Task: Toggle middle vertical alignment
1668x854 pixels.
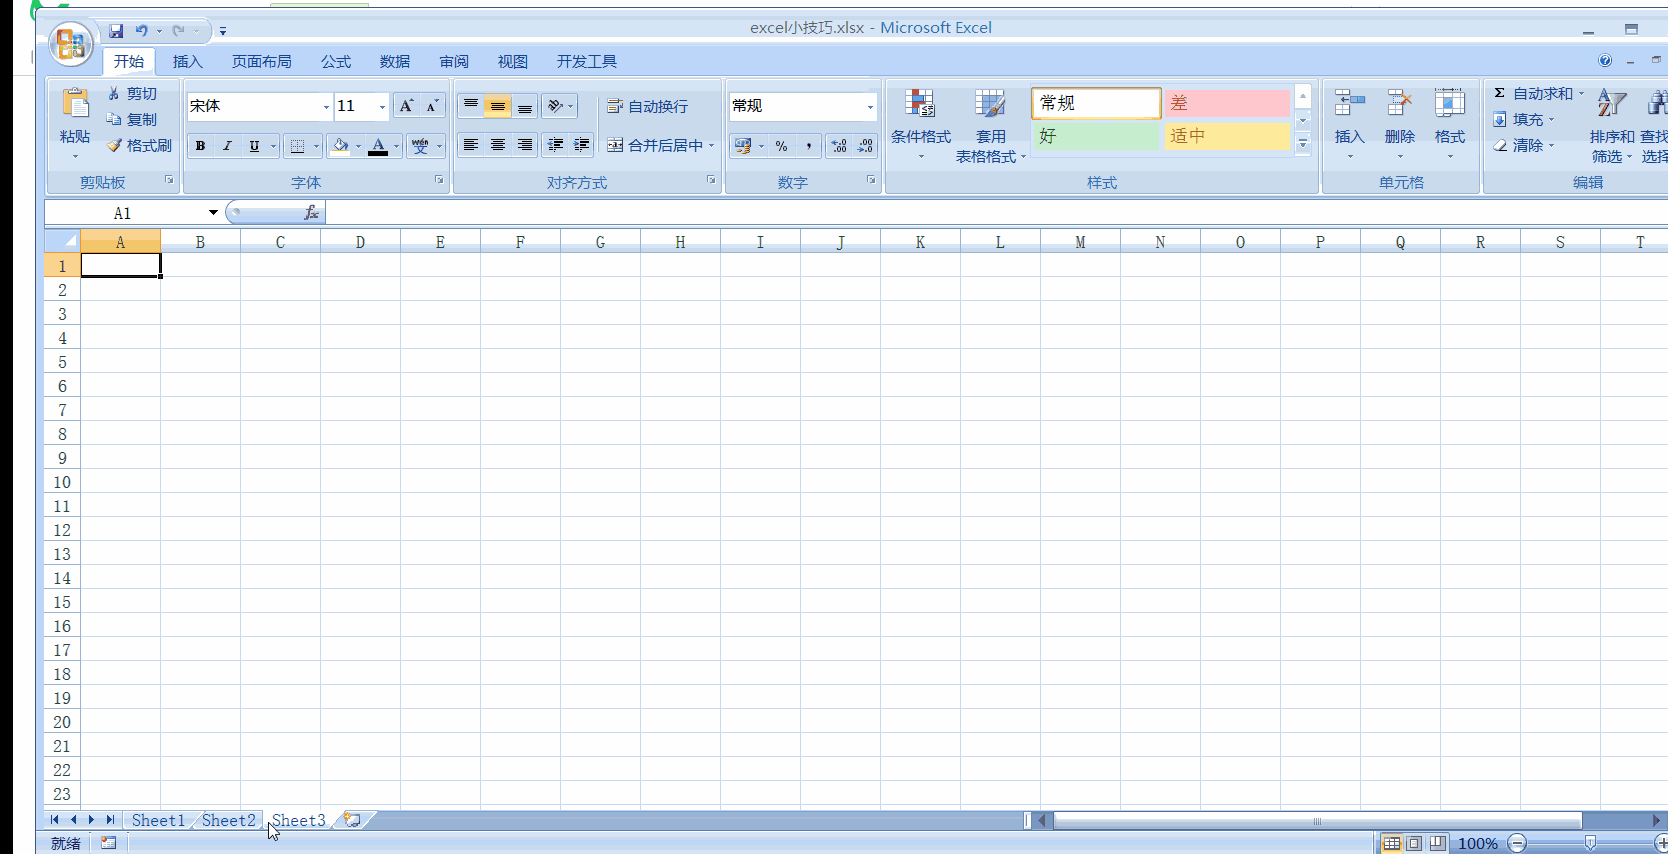Action: pyautogui.click(x=498, y=106)
